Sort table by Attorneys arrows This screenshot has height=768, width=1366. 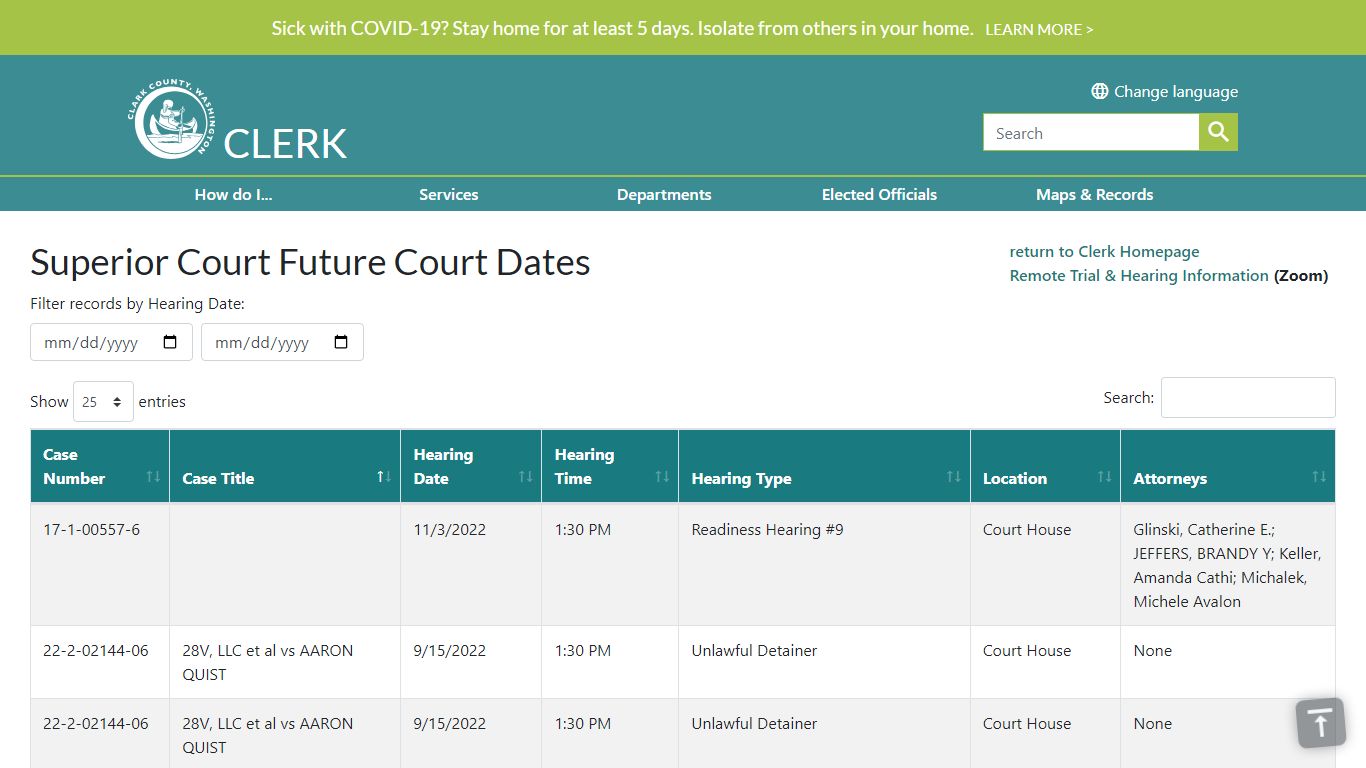[x=1319, y=476]
